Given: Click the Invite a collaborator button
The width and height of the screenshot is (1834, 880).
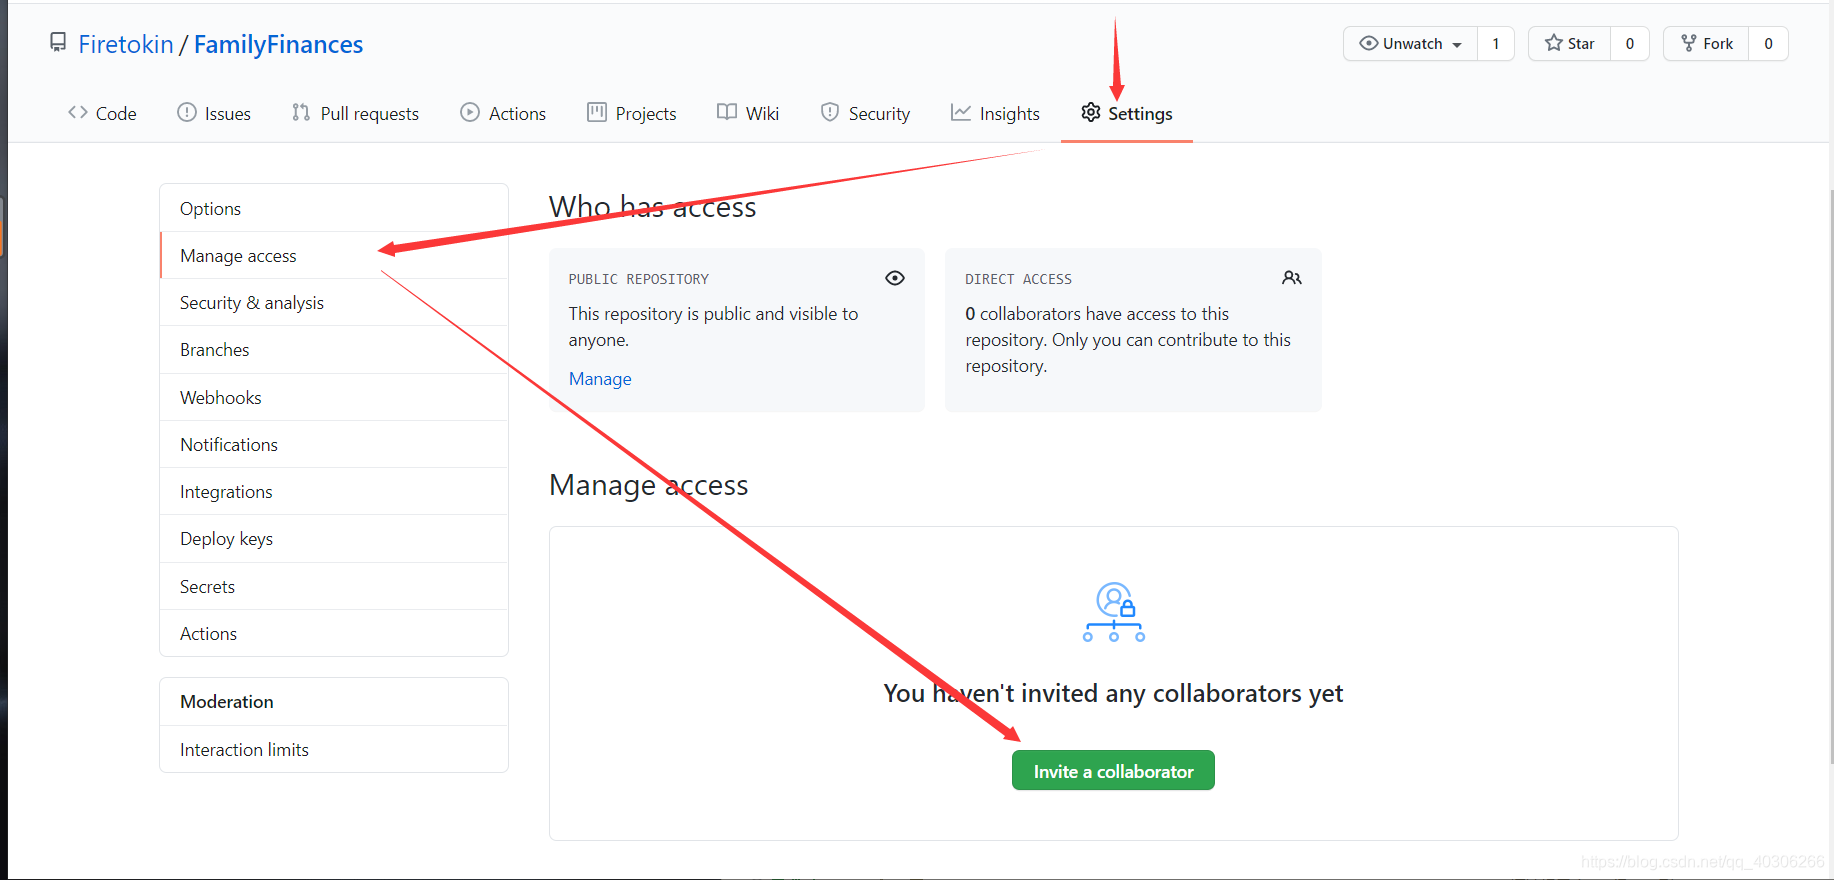Looking at the screenshot, I should 1113,770.
